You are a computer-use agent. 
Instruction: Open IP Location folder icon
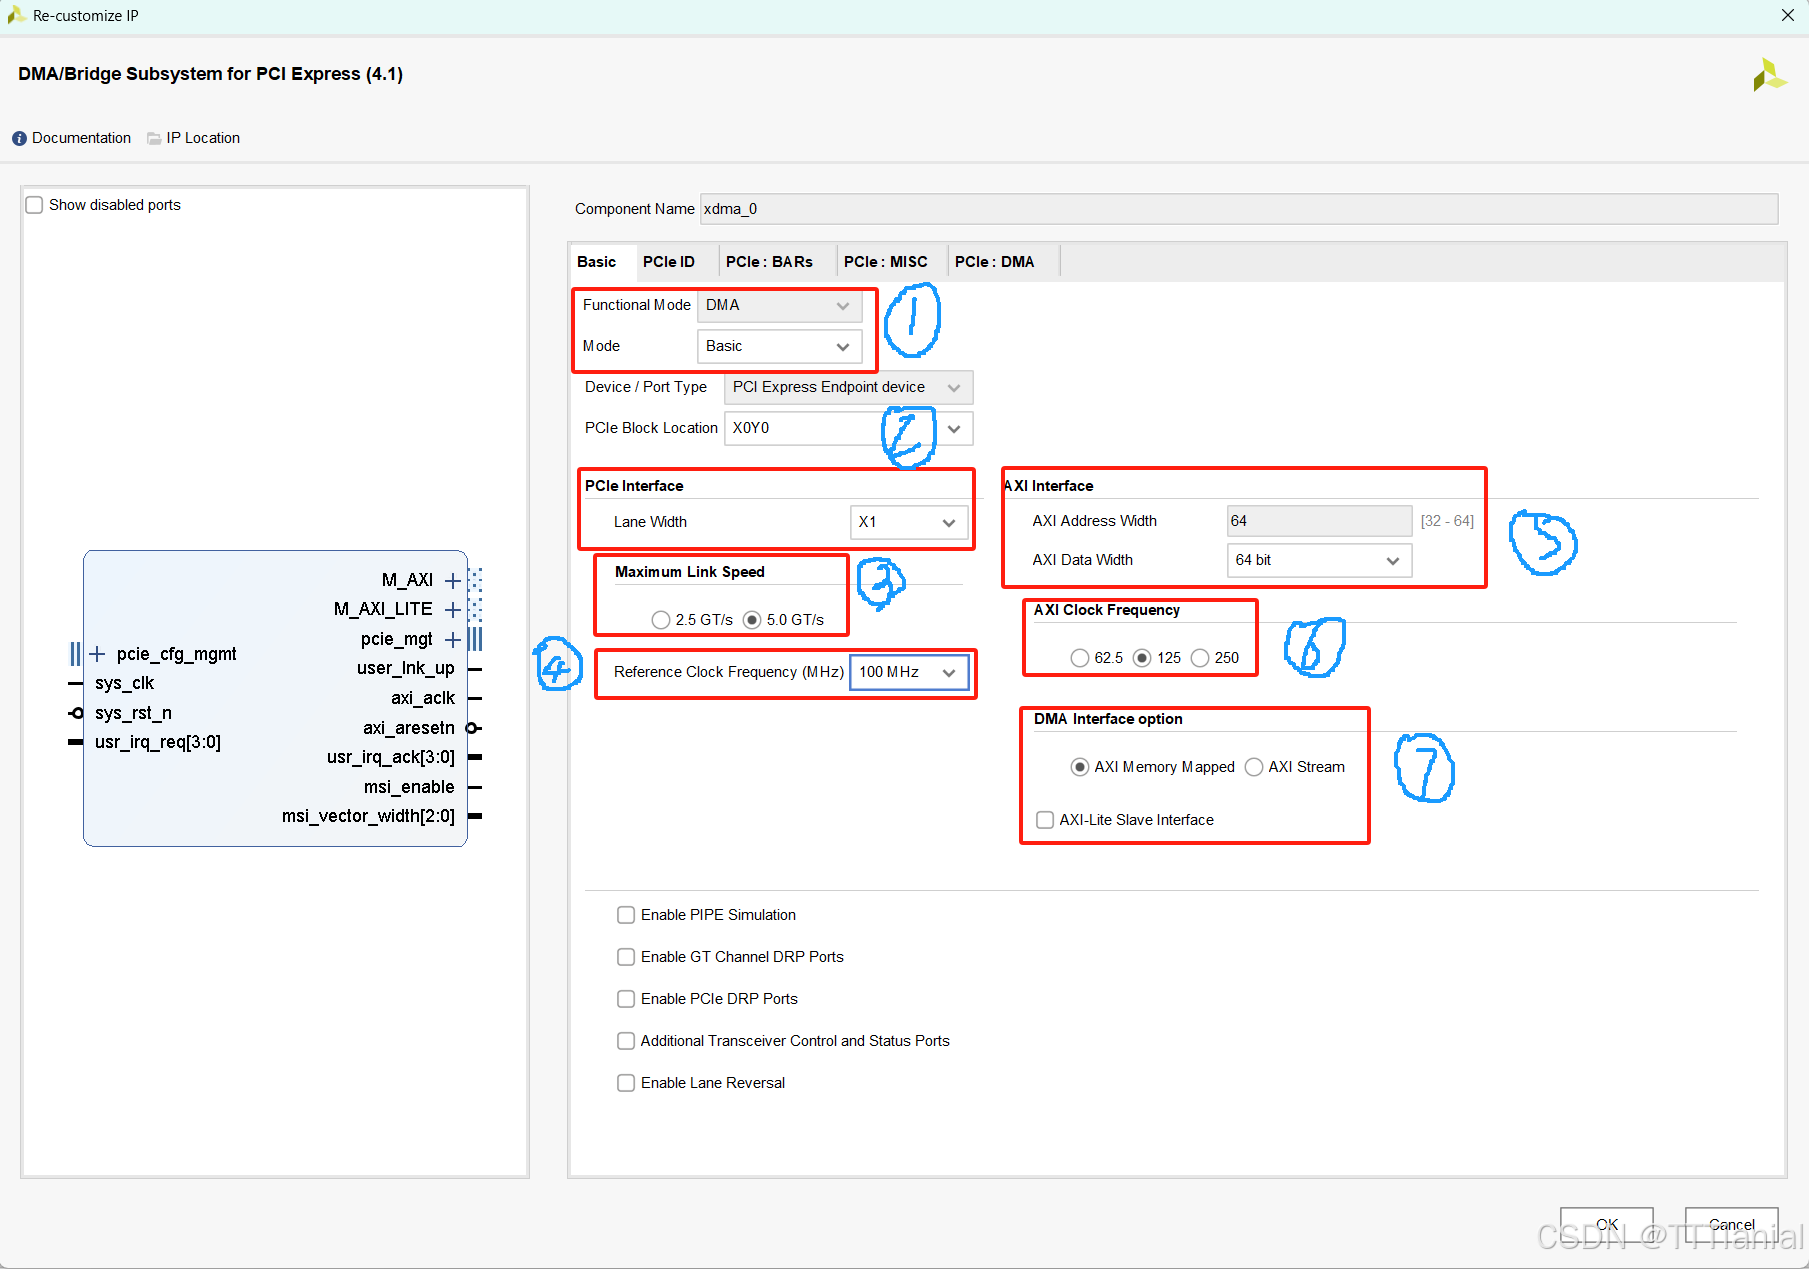(x=154, y=138)
